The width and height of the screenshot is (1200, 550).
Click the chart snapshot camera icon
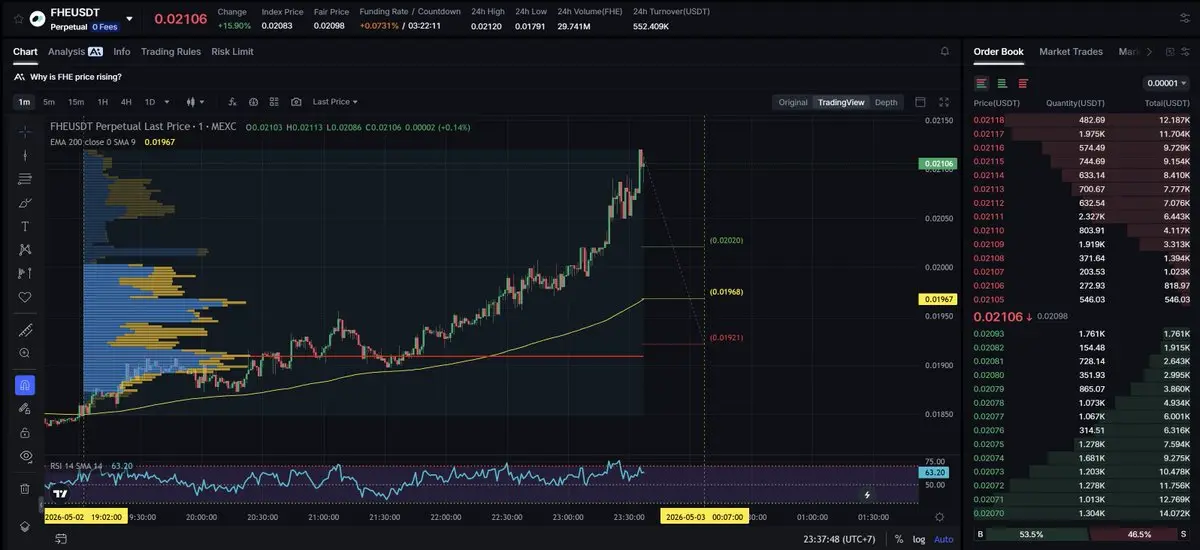click(296, 102)
